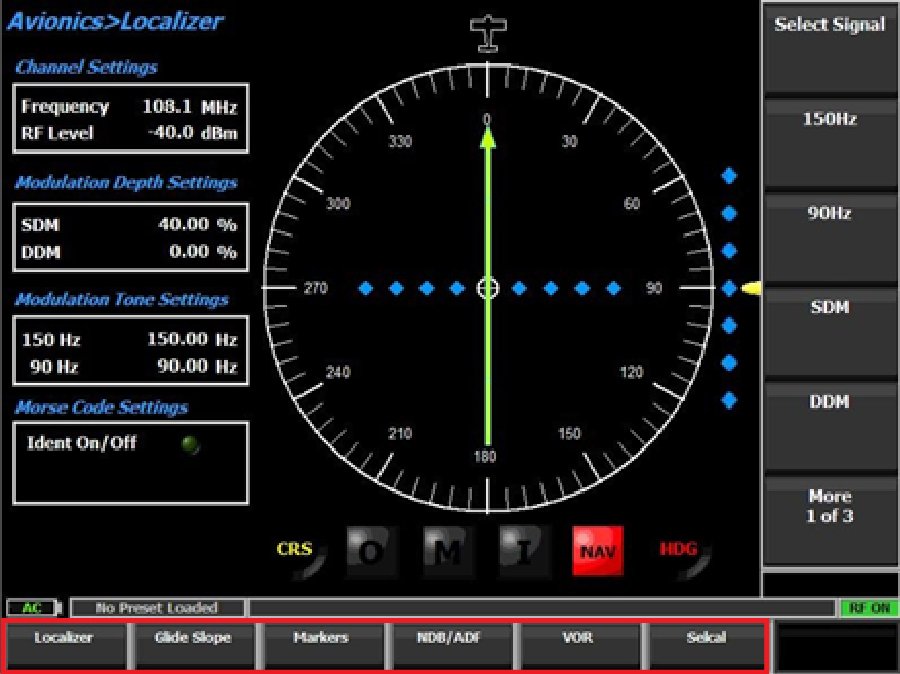Click the airplane icon above the compass
Image resolution: width=900 pixels, height=674 pixels.
487,33
